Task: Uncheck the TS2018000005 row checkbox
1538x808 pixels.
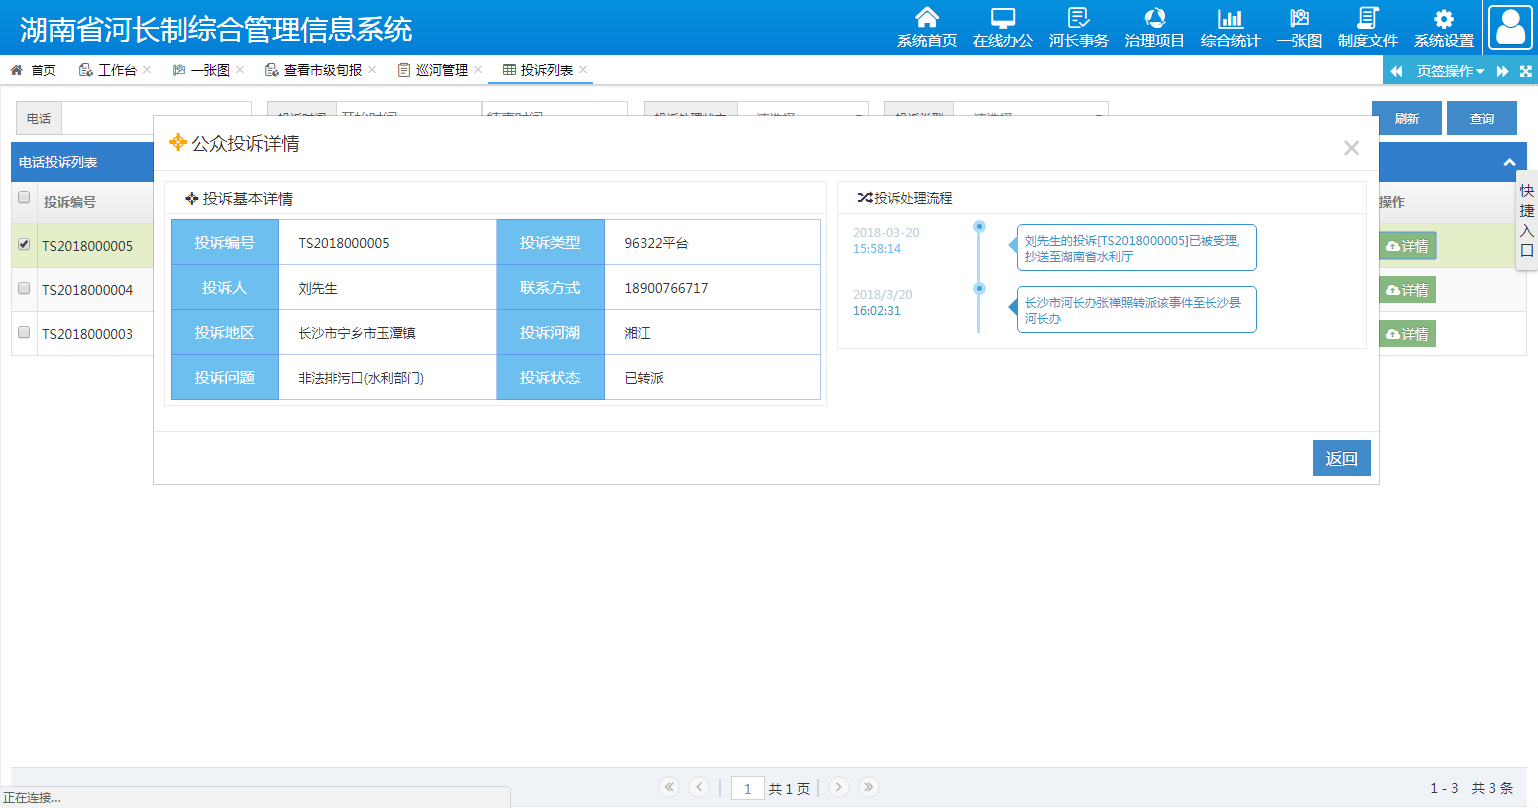Action: pos(24,244)
